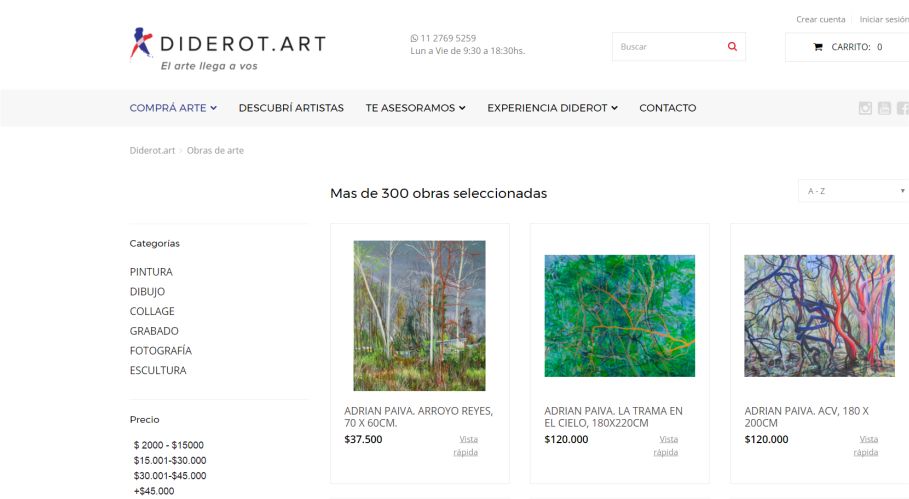The width and height of the screenshot is (909, 499).
Task: Go to Descubrí Artistas
Action: coord(291,108)
